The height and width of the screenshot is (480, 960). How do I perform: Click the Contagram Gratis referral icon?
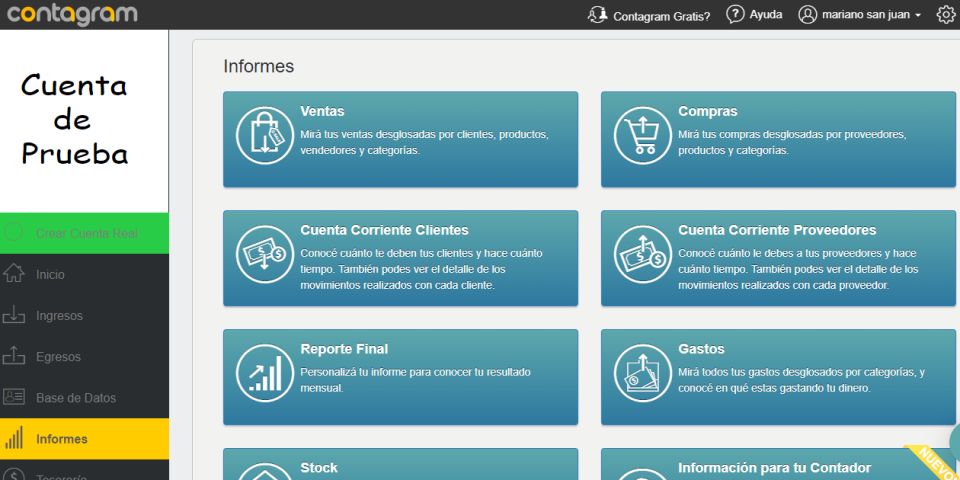(x=597, y=15)
